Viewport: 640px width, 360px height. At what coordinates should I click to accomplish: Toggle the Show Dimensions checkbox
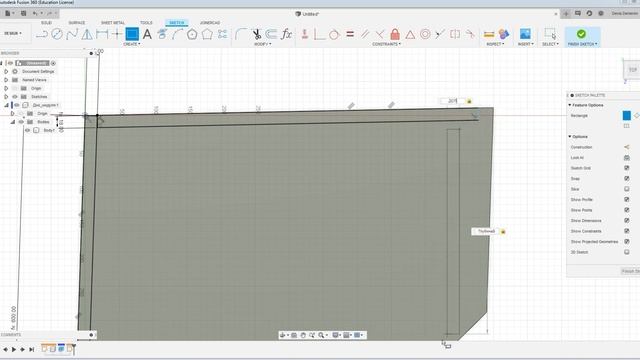(x=627, y=220)
